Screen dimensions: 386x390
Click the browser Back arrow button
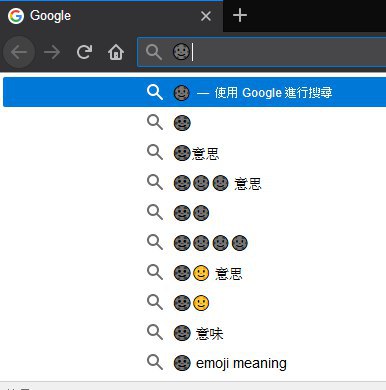pos(19,52)
